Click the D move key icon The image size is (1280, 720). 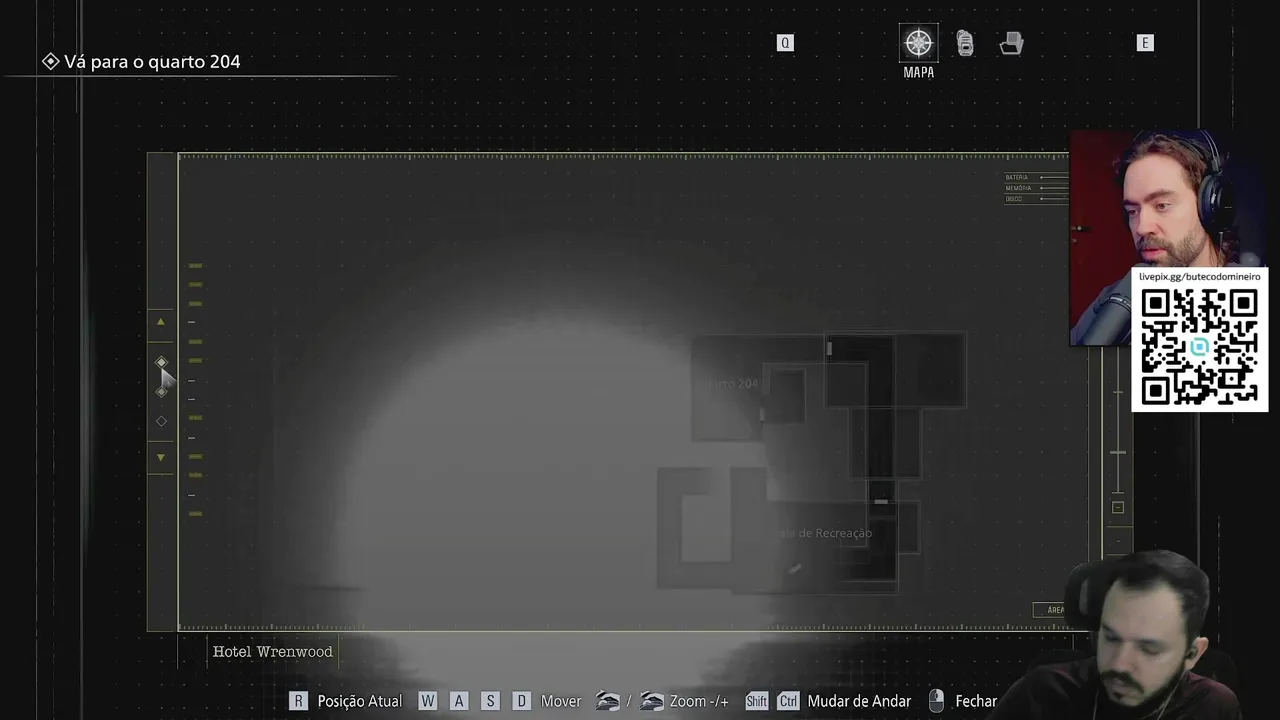click(521, 701)
